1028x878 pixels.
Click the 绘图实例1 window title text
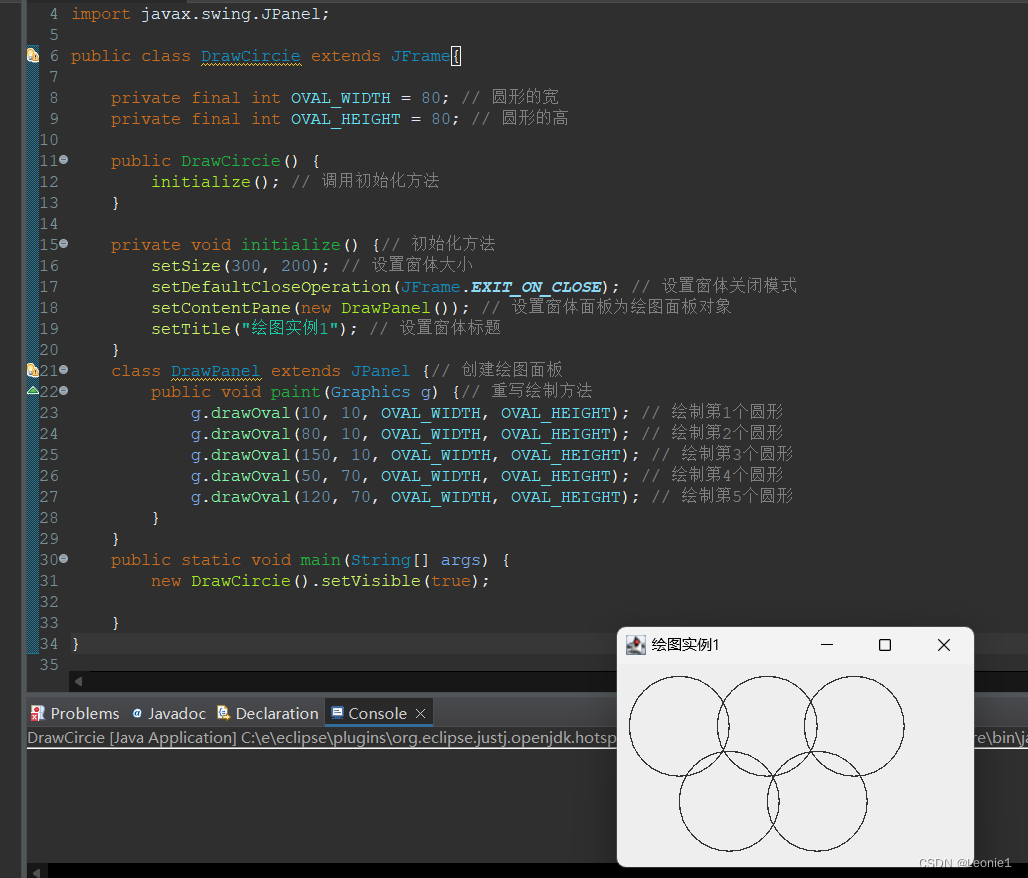point(685,645)
